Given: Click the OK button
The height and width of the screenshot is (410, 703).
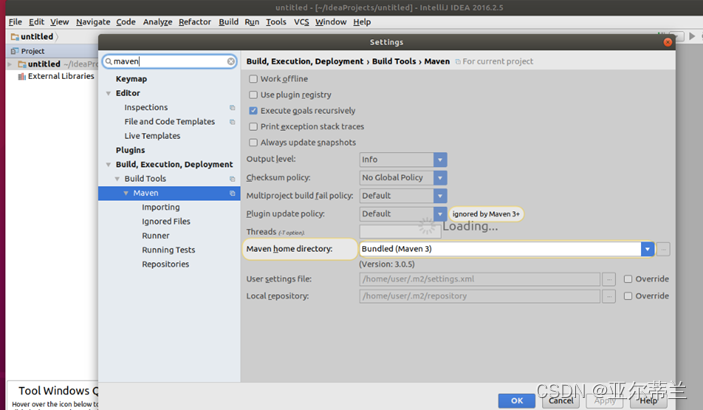Looking at the screenshot, I should 516,401.
